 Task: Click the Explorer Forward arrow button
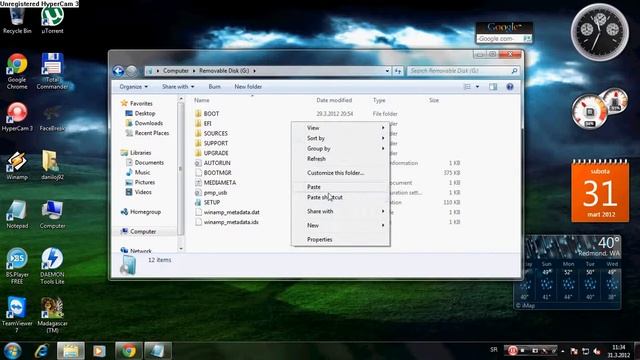point(131,71)
